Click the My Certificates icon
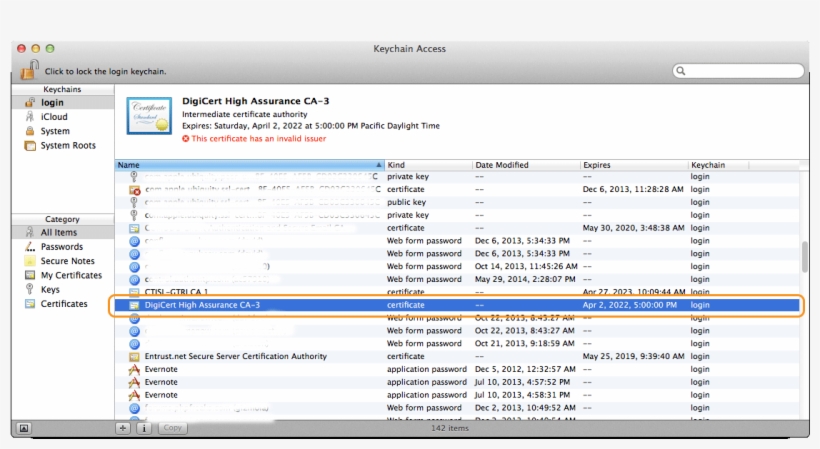The width and height of the screenshot is (820, 449). point(30,275)
